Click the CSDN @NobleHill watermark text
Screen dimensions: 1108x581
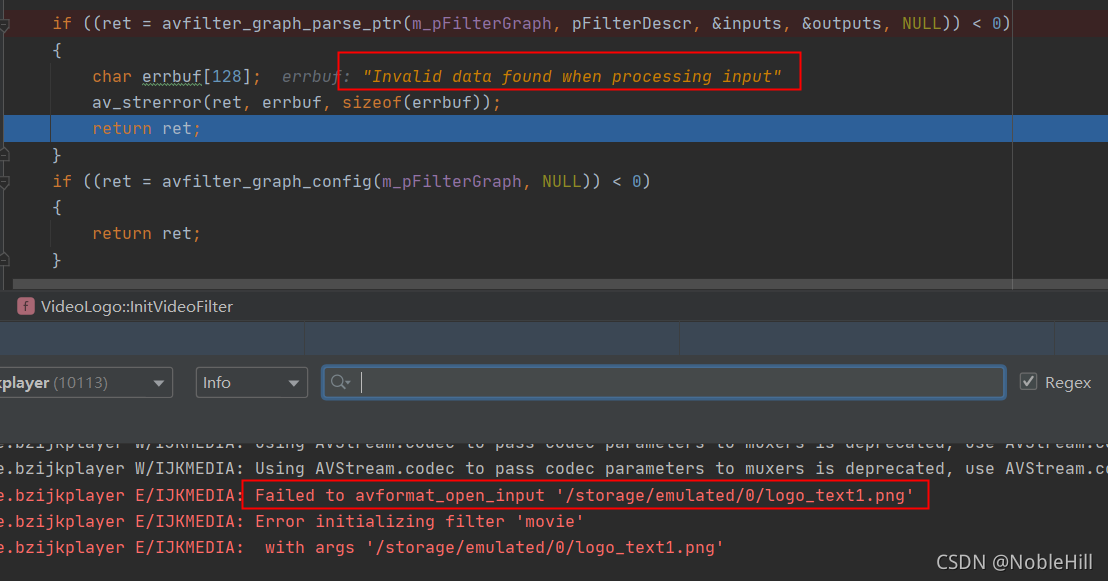pyautogui.click(x=1014, y=562)
